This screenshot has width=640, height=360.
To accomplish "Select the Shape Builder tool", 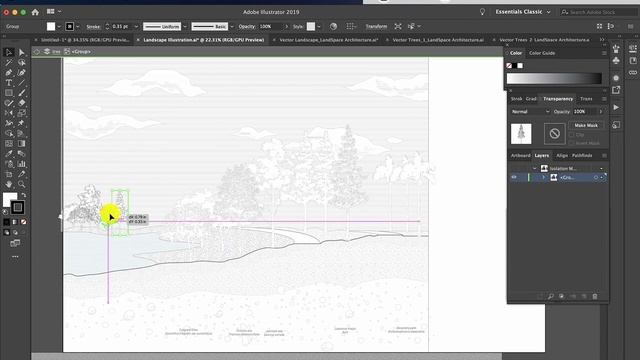I will click(x=9, y=133).
